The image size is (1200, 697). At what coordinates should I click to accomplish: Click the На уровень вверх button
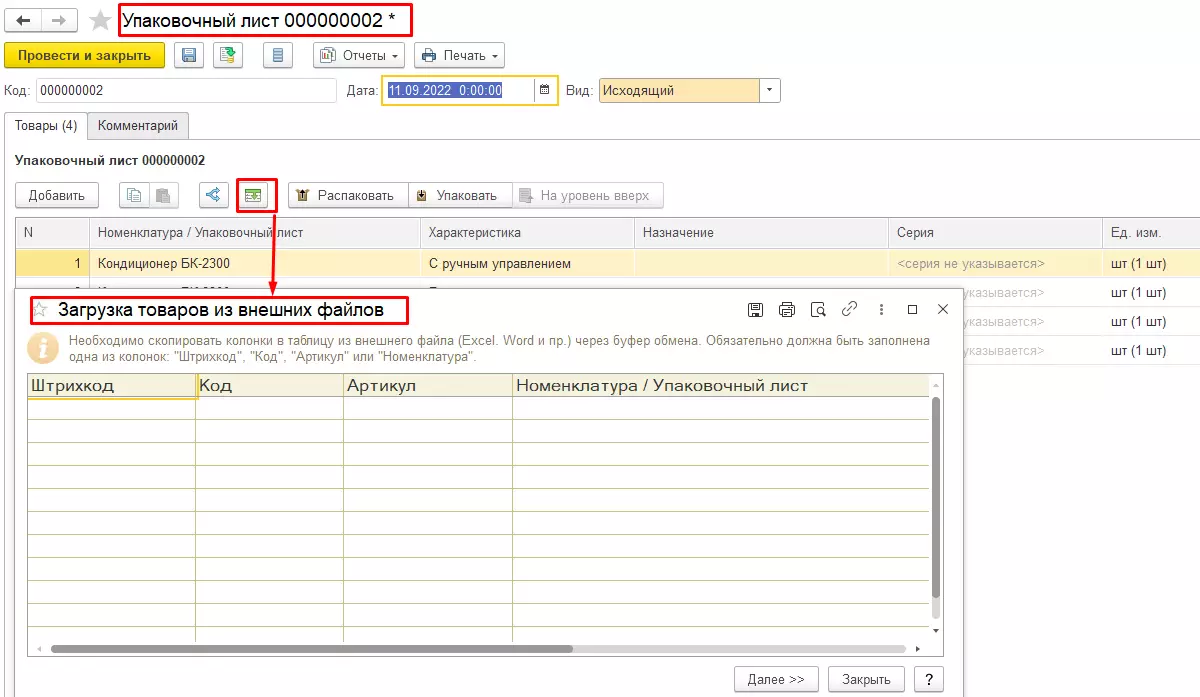point(588,195)
